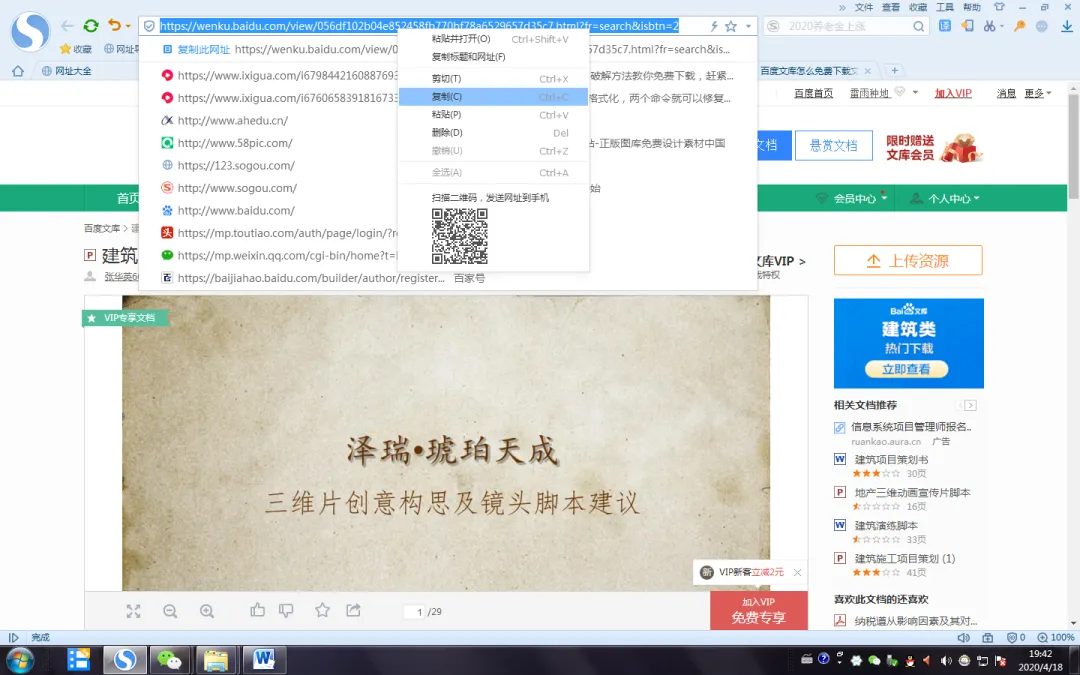Click the fullscreen expand icon
Screen dimensions: 1080x675
click(x=134, y=611)
